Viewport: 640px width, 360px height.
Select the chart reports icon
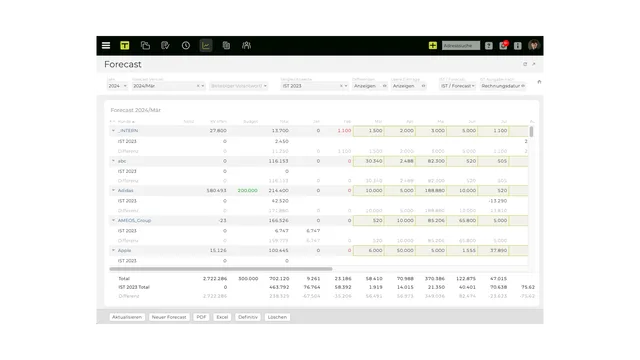pos(206,45)
